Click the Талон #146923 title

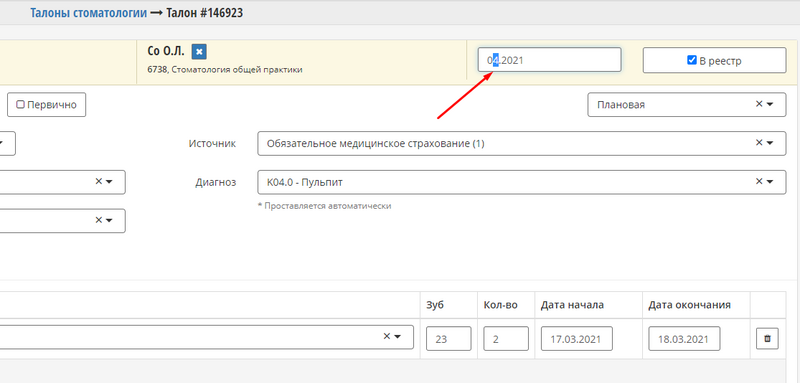click(205, 13)
